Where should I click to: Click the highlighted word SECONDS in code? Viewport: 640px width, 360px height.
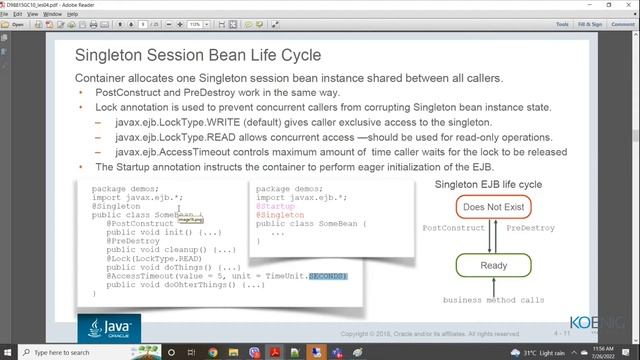(x=328, y=276)
